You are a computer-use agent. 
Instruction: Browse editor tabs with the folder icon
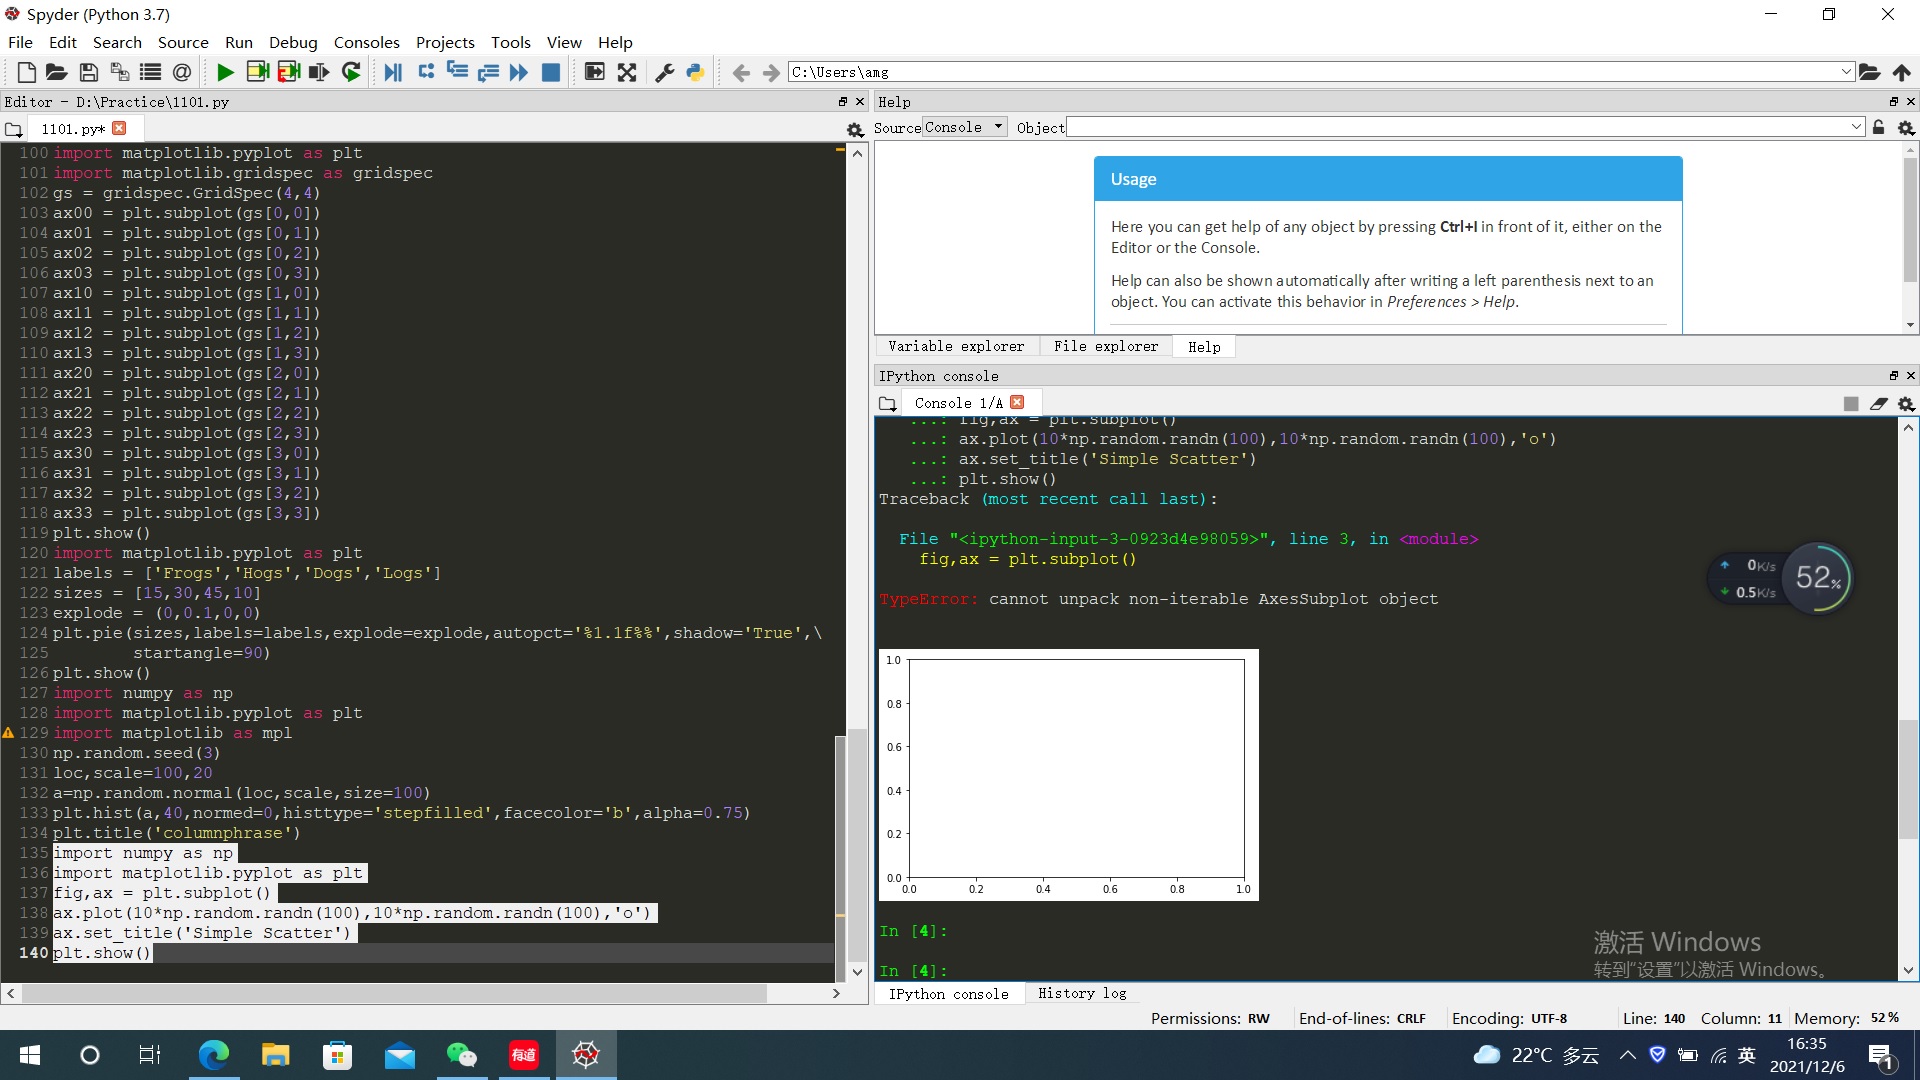(13, 130)
